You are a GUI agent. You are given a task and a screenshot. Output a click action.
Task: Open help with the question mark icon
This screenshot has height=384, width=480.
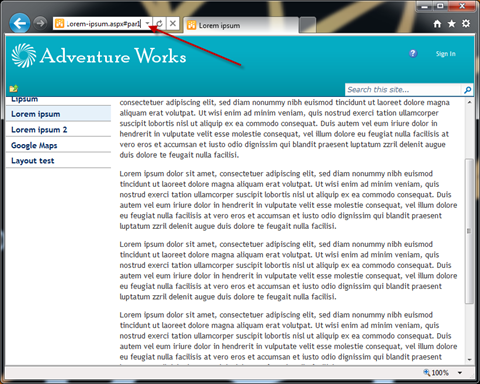413,53
